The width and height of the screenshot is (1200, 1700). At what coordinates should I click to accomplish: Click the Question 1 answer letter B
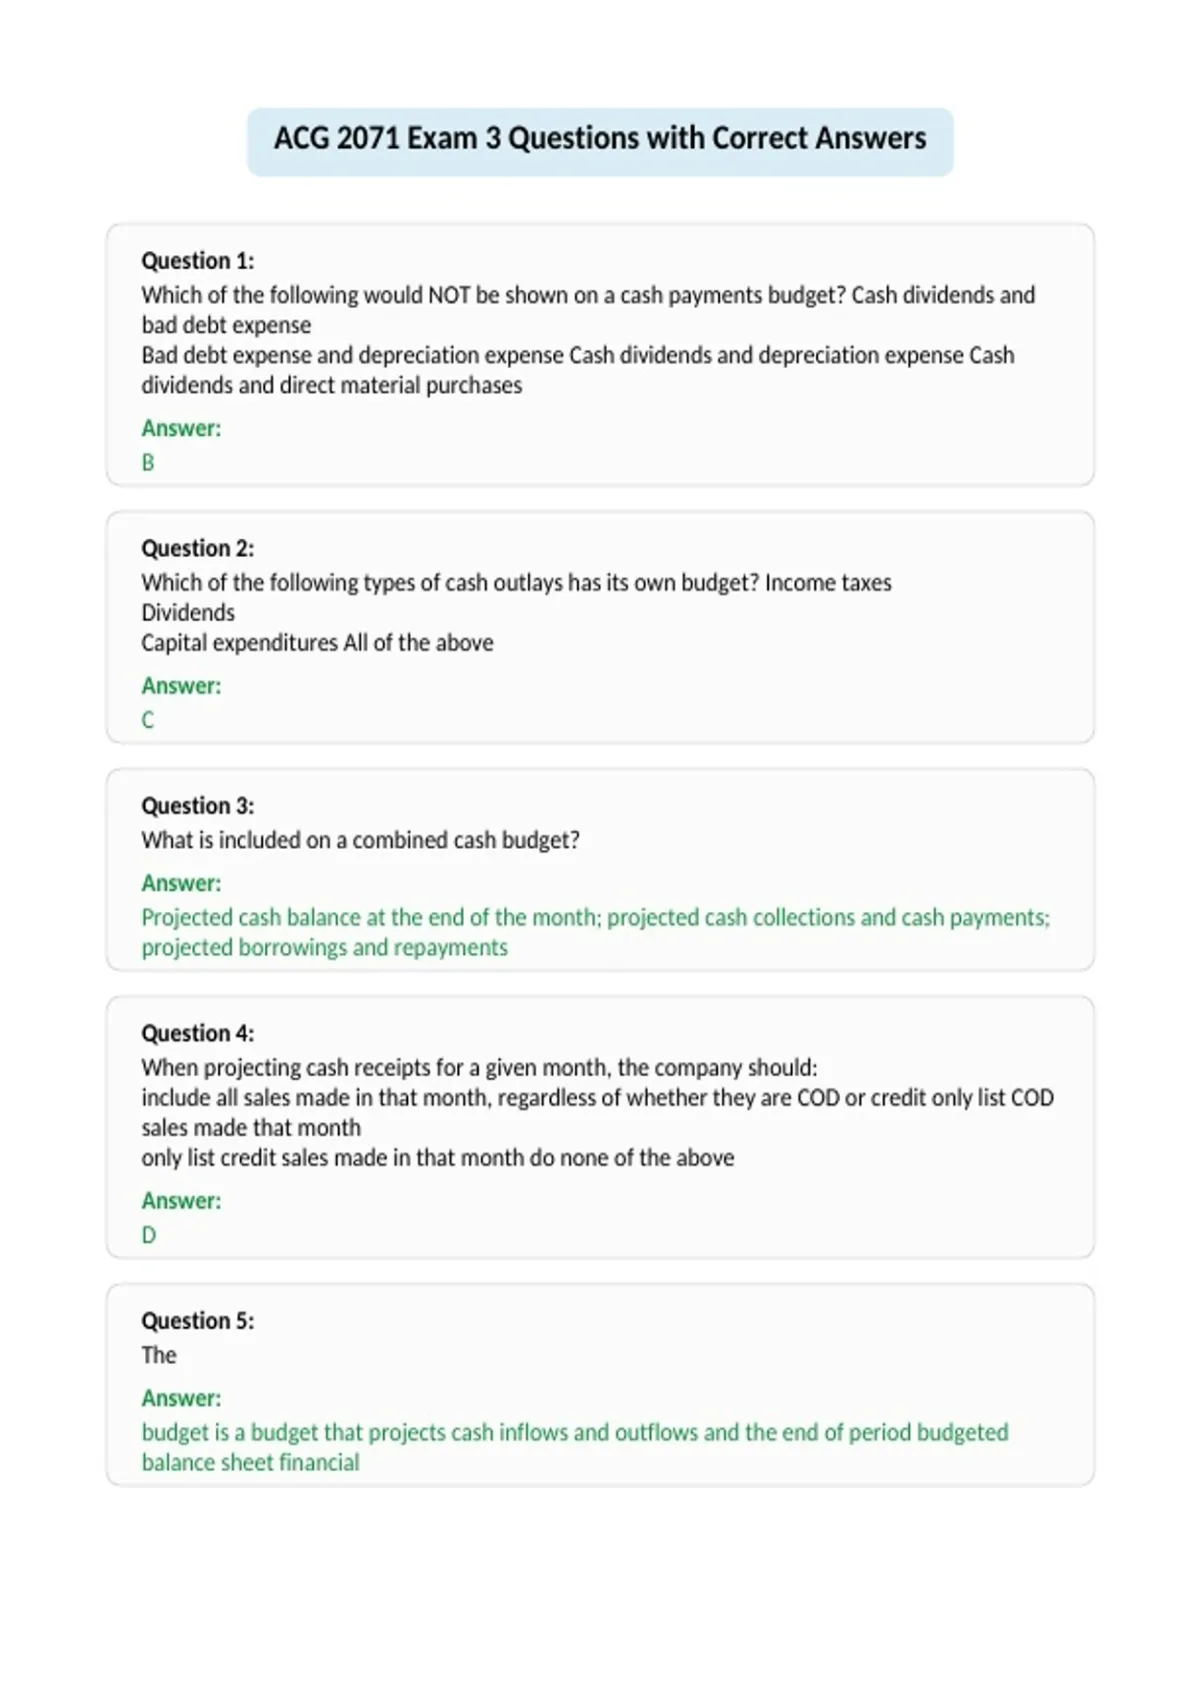pyautogui.click(x=148, y=463)
